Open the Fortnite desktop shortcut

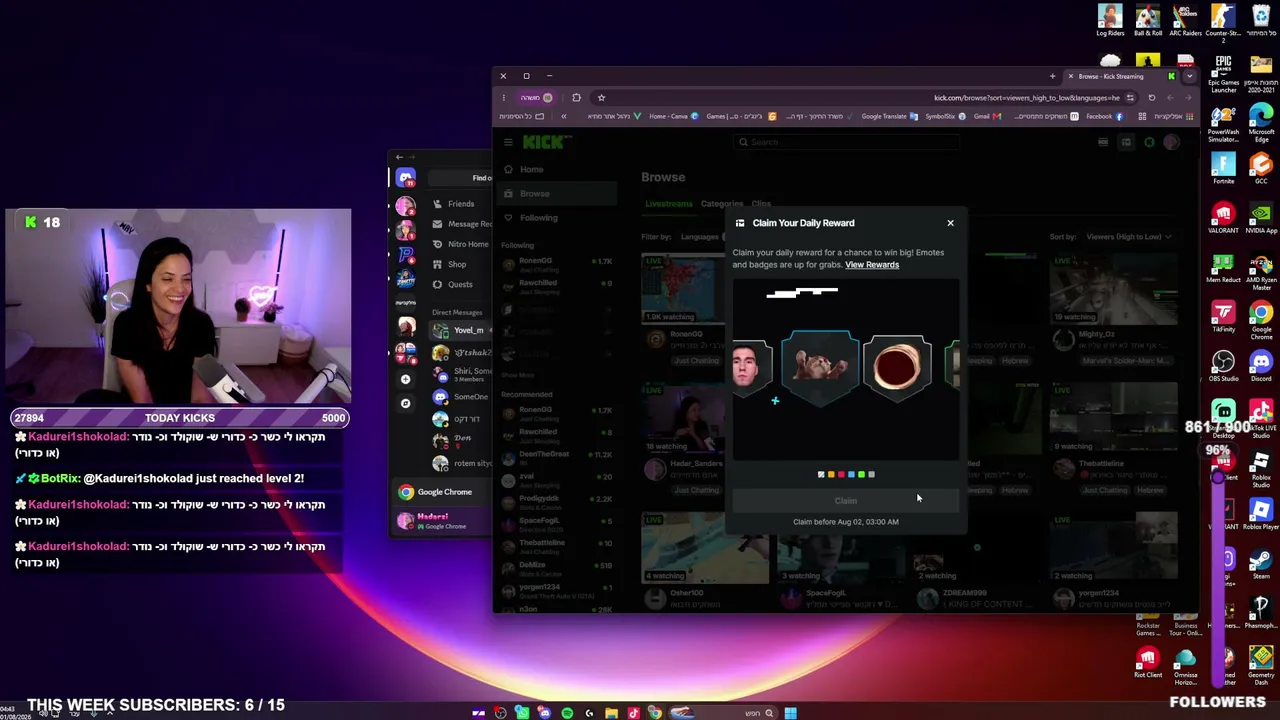point(1223,167)
